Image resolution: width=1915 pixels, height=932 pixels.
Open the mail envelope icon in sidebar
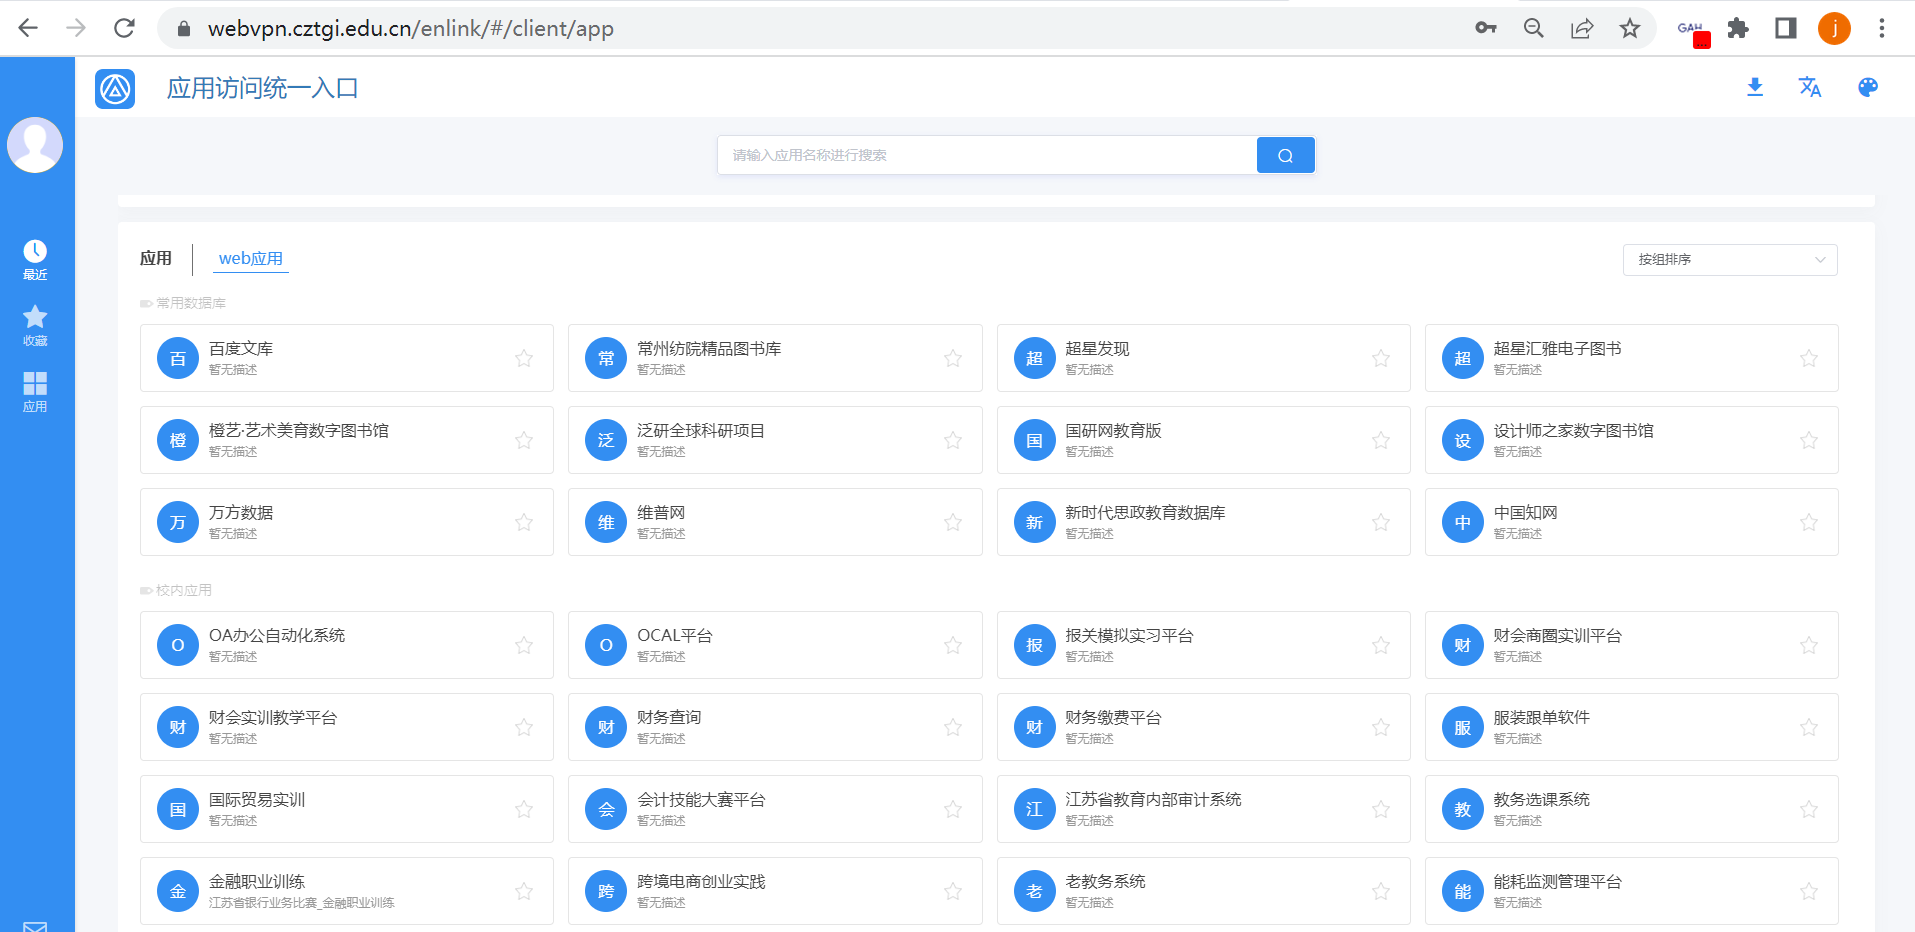click(35, 926)
